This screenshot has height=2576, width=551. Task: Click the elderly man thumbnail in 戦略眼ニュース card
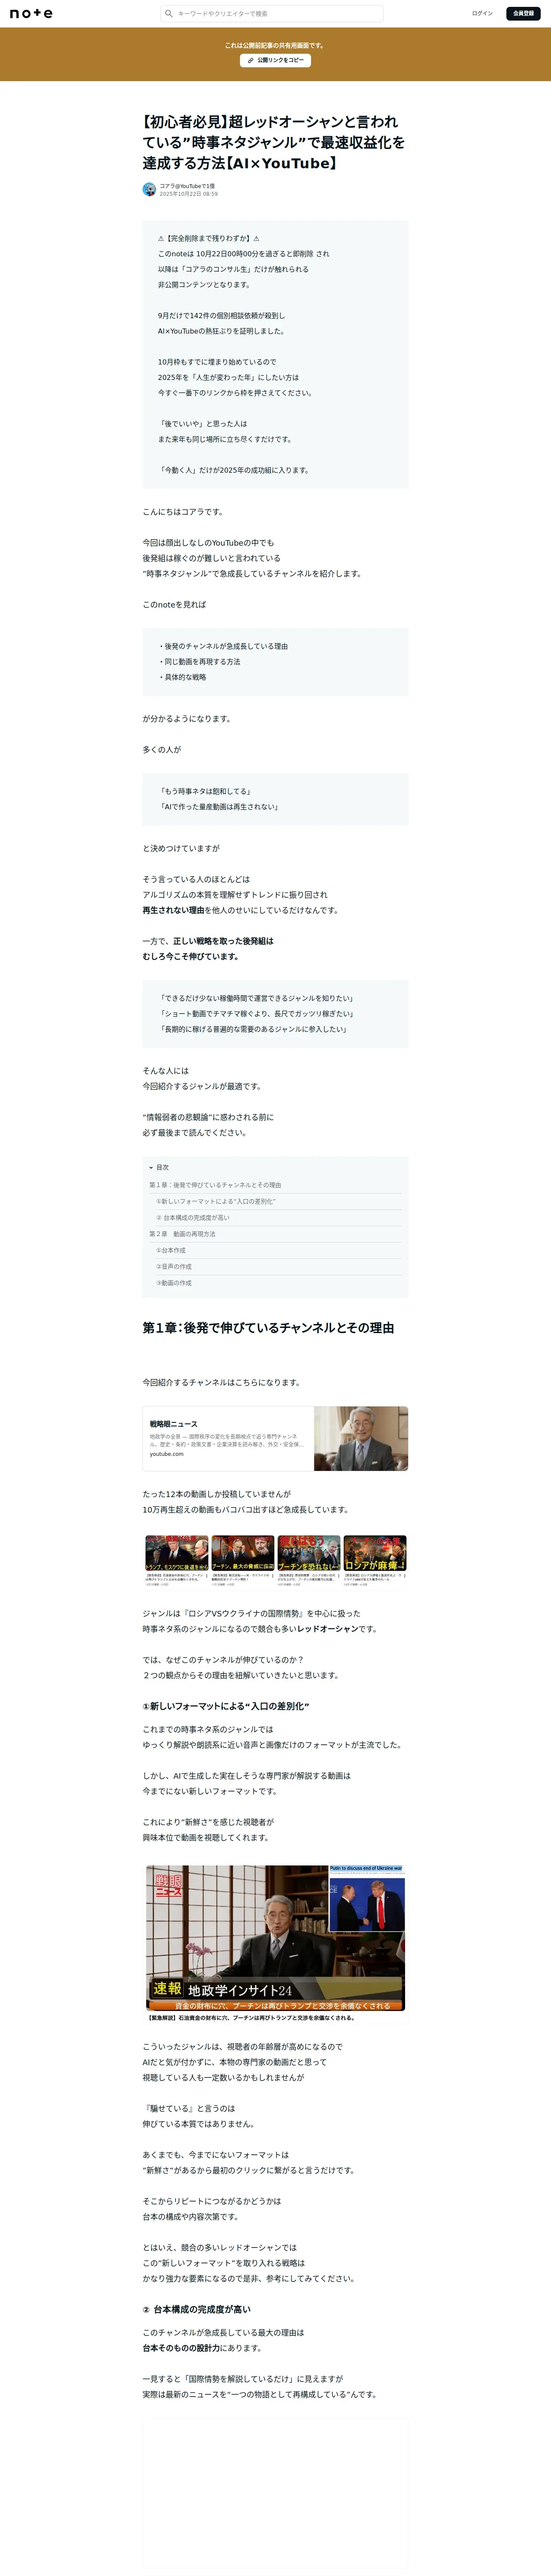click(361, 1439)
